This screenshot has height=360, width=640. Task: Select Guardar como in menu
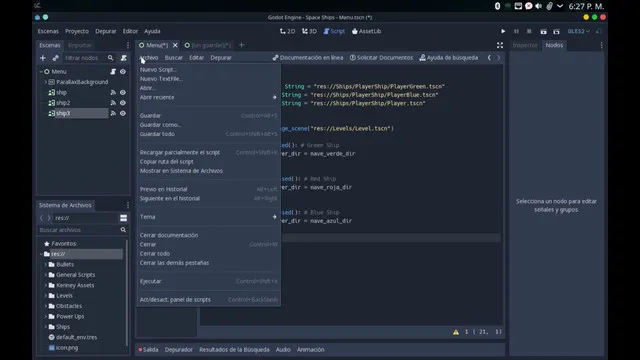point(209,124)
